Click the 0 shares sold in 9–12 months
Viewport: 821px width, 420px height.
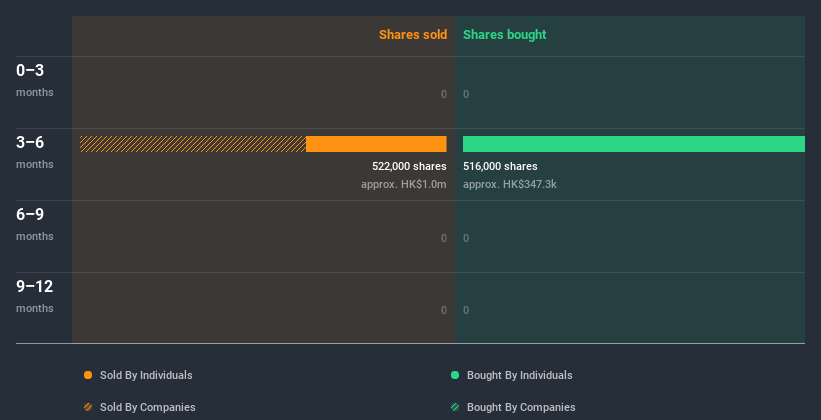pos(444,310)
